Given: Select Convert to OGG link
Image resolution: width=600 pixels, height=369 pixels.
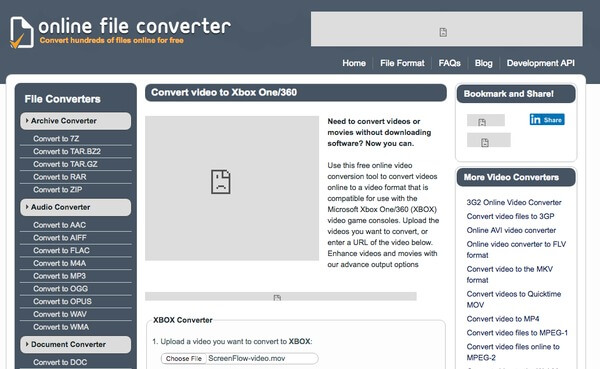Looking at the screenshot, I should point(60,289).
